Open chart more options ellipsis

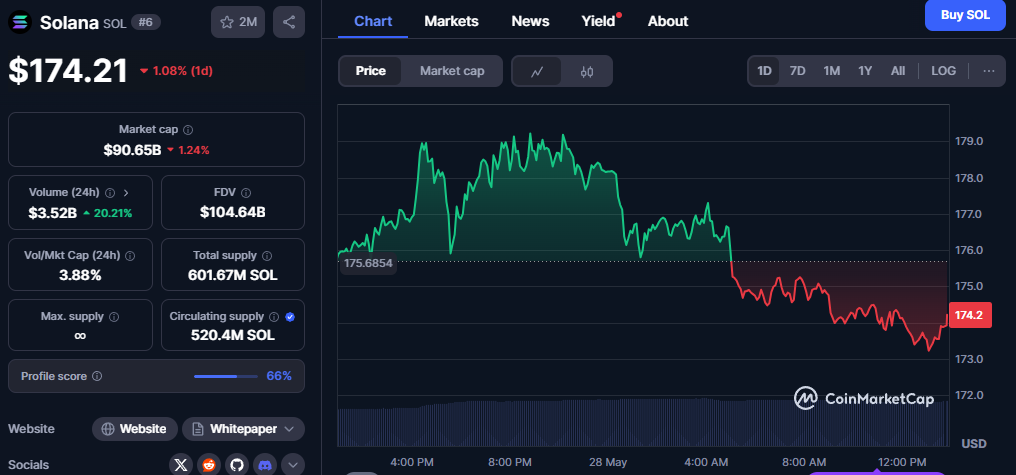[x=989, y=71]
